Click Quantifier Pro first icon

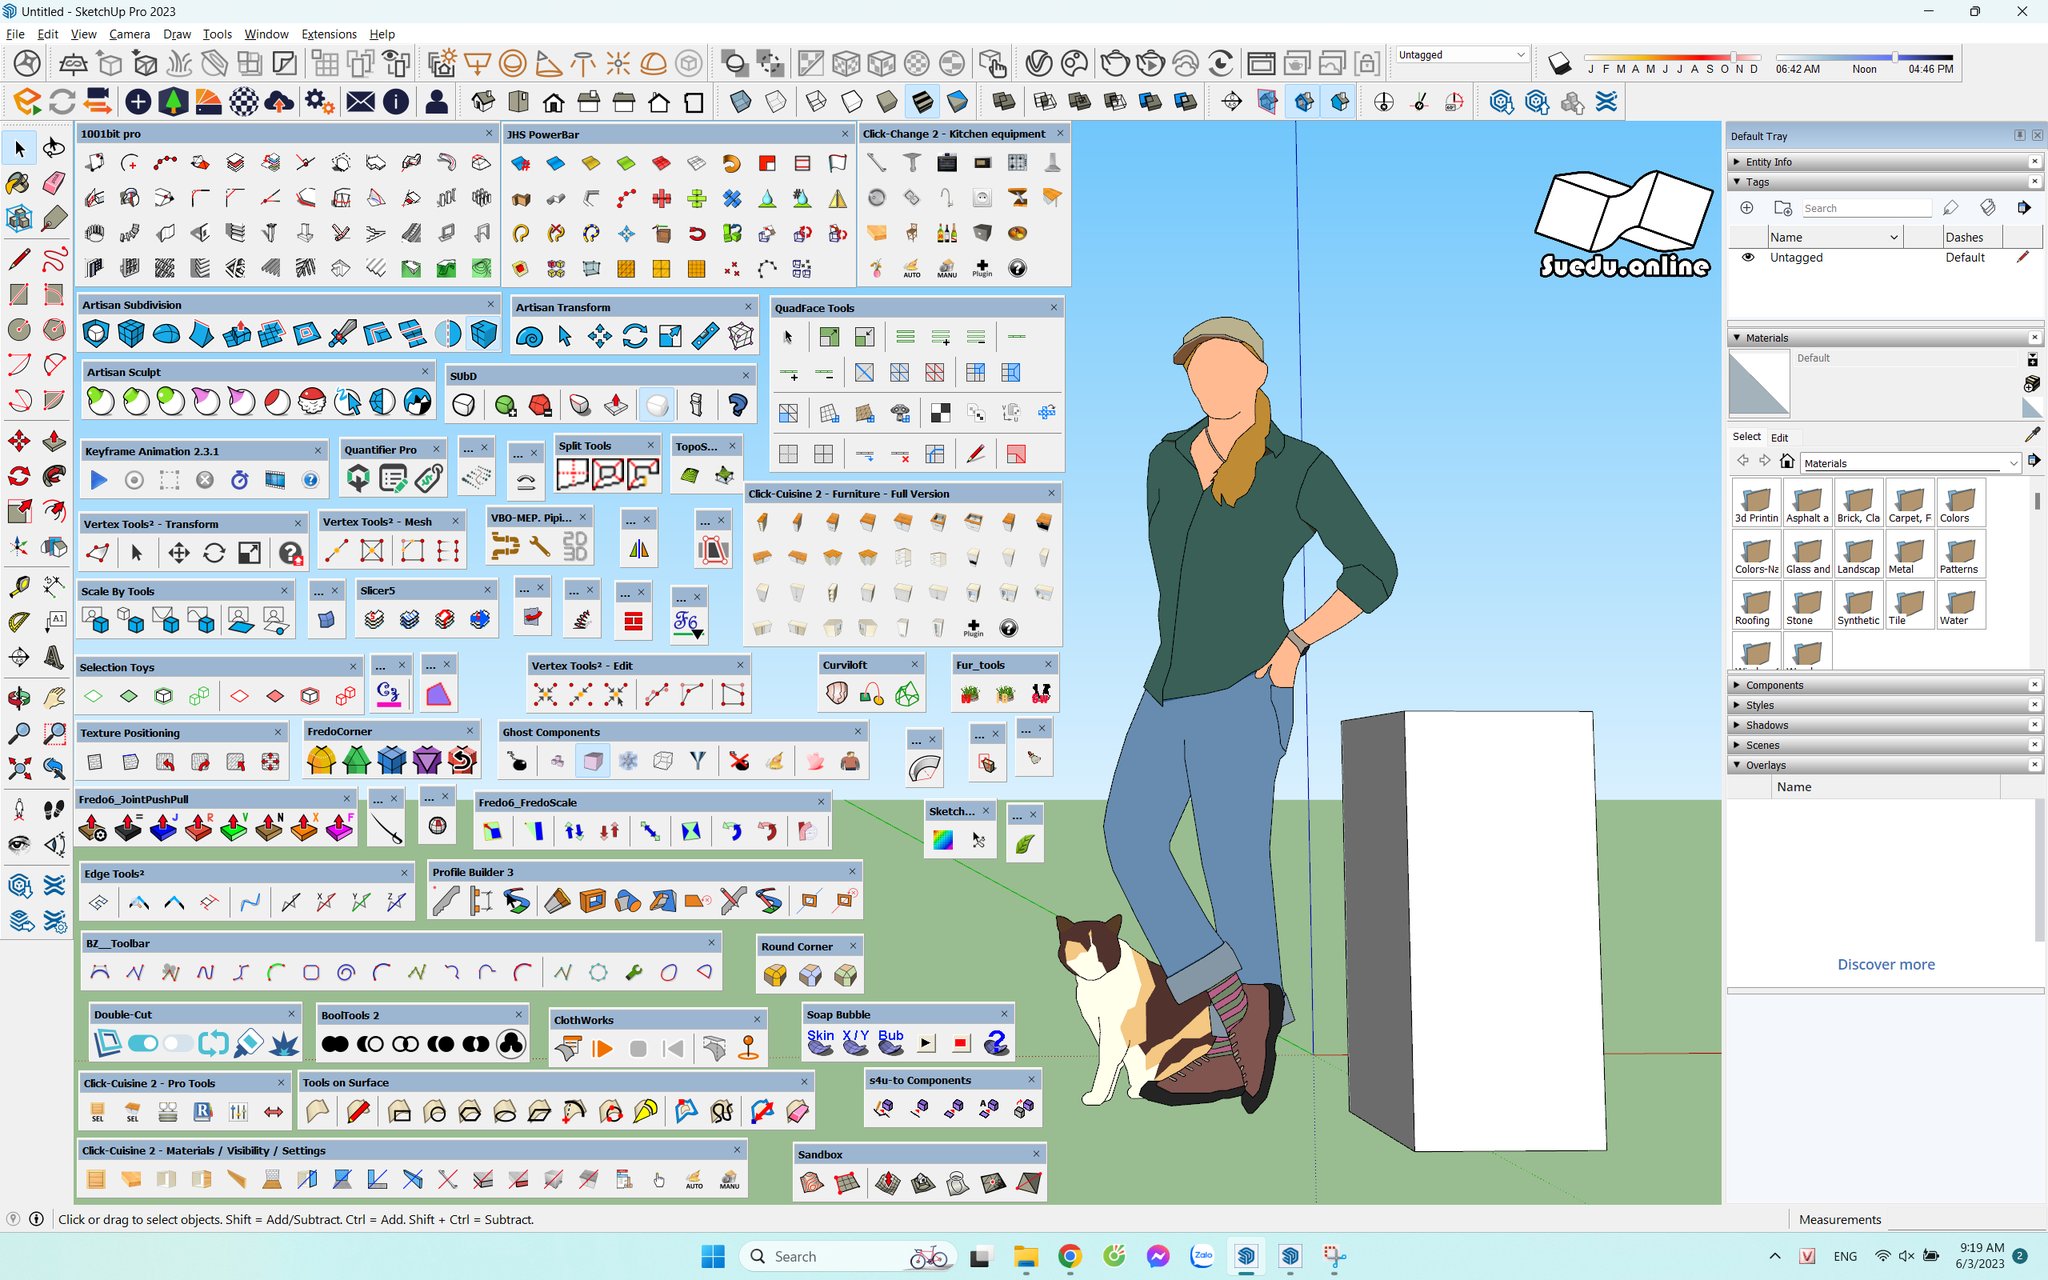[x=358, y=480]
